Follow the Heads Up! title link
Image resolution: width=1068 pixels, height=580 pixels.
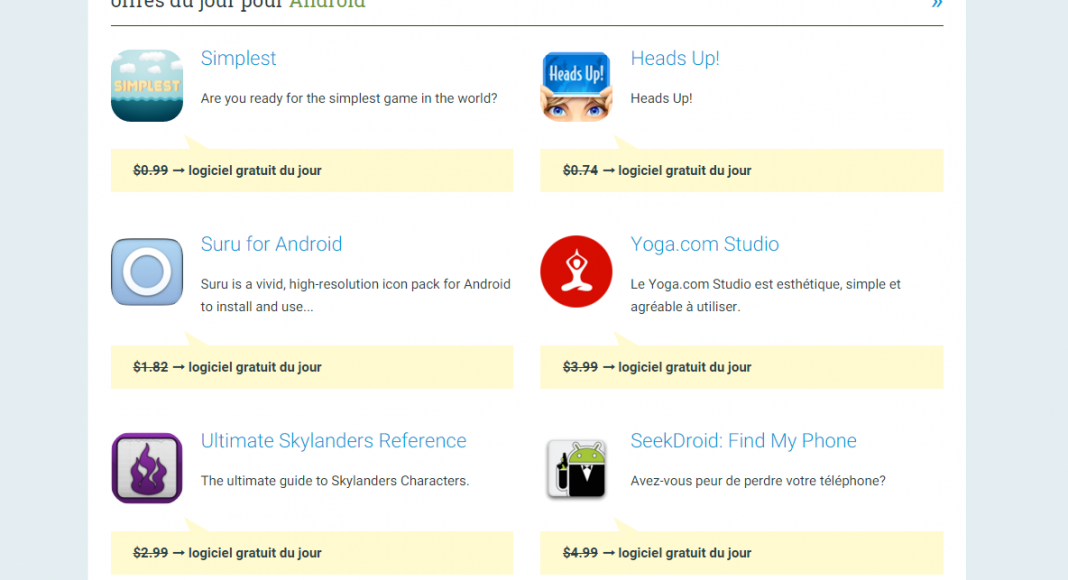click(x=675, y=59)
